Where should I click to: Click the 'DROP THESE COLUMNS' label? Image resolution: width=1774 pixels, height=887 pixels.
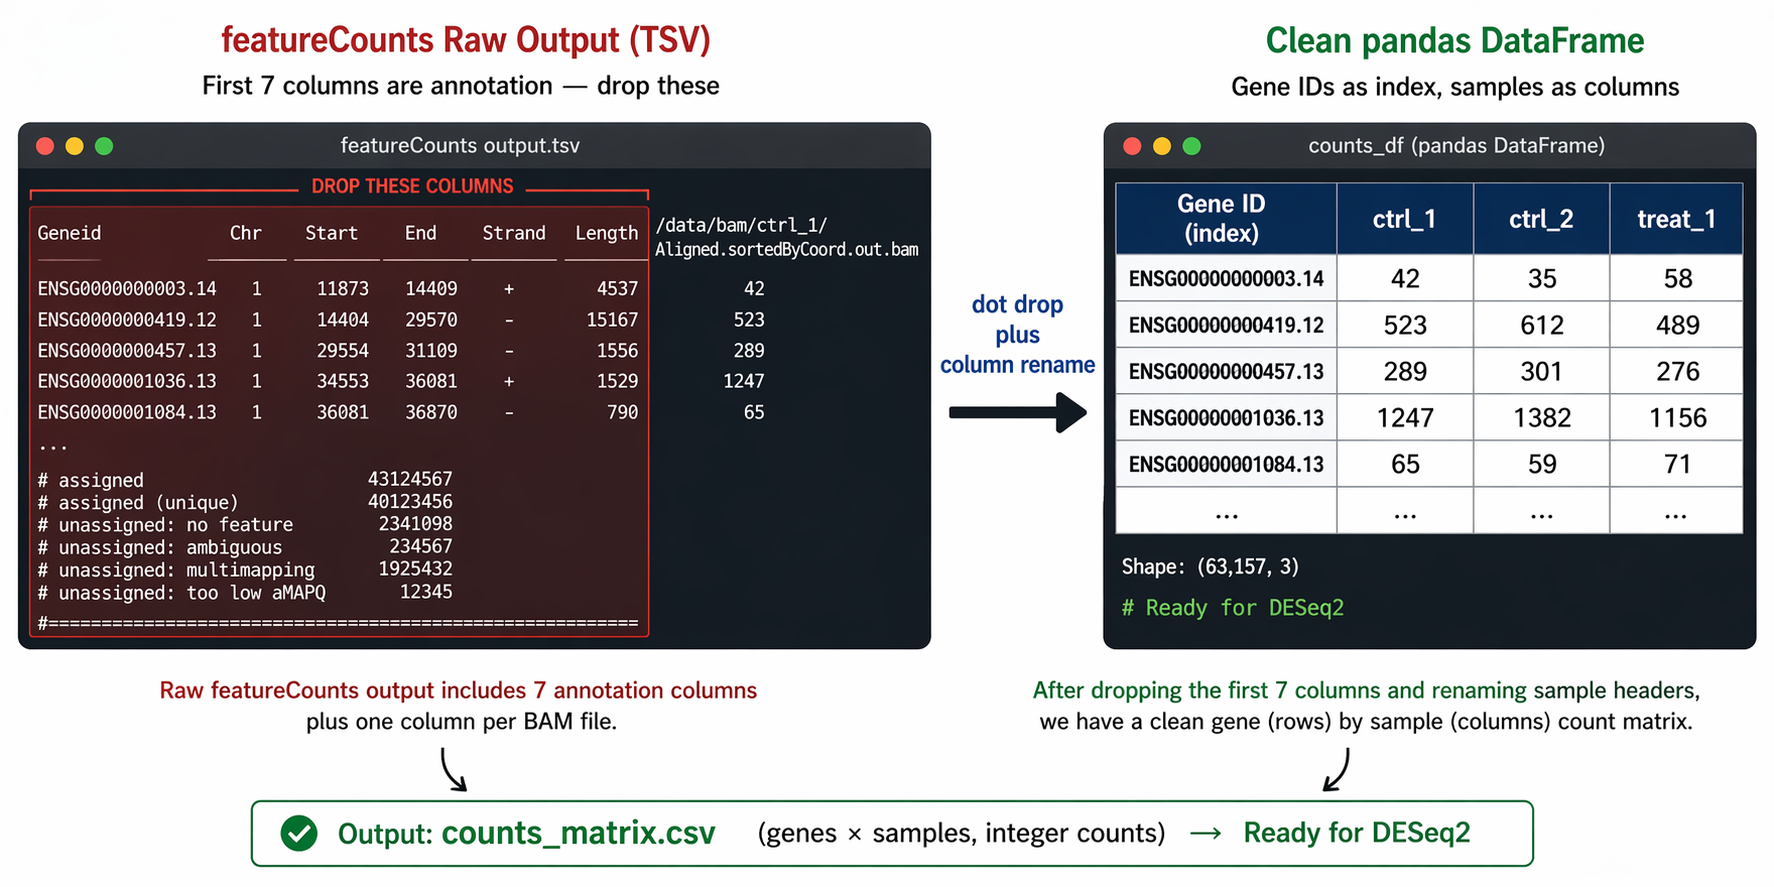click(412, 186)
